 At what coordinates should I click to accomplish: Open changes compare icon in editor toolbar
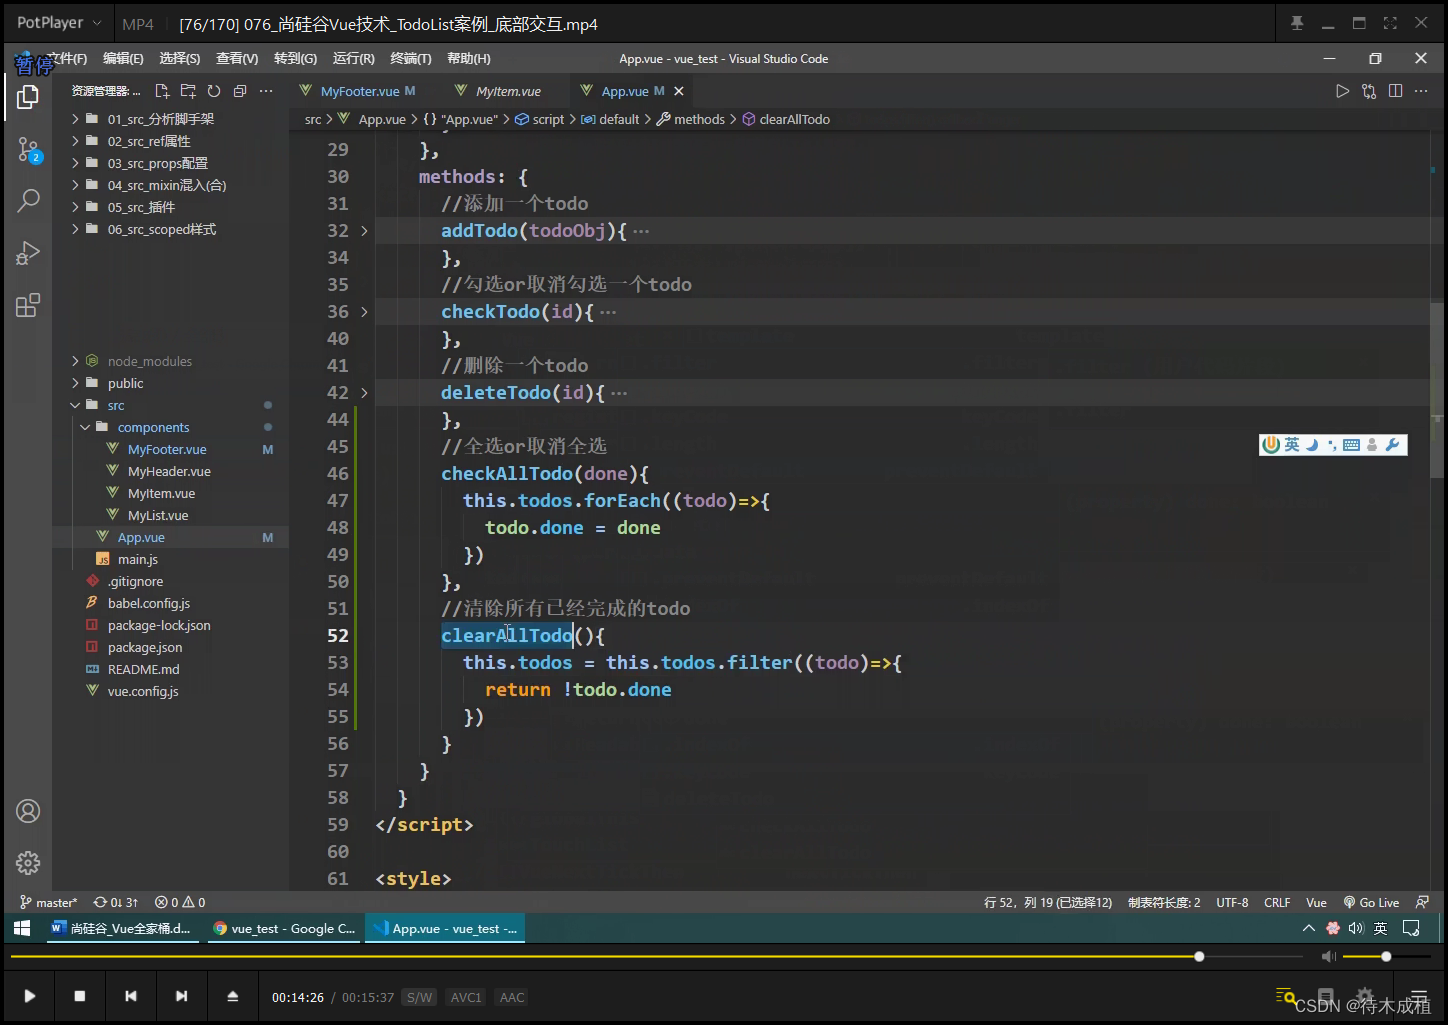(1369, 91)
